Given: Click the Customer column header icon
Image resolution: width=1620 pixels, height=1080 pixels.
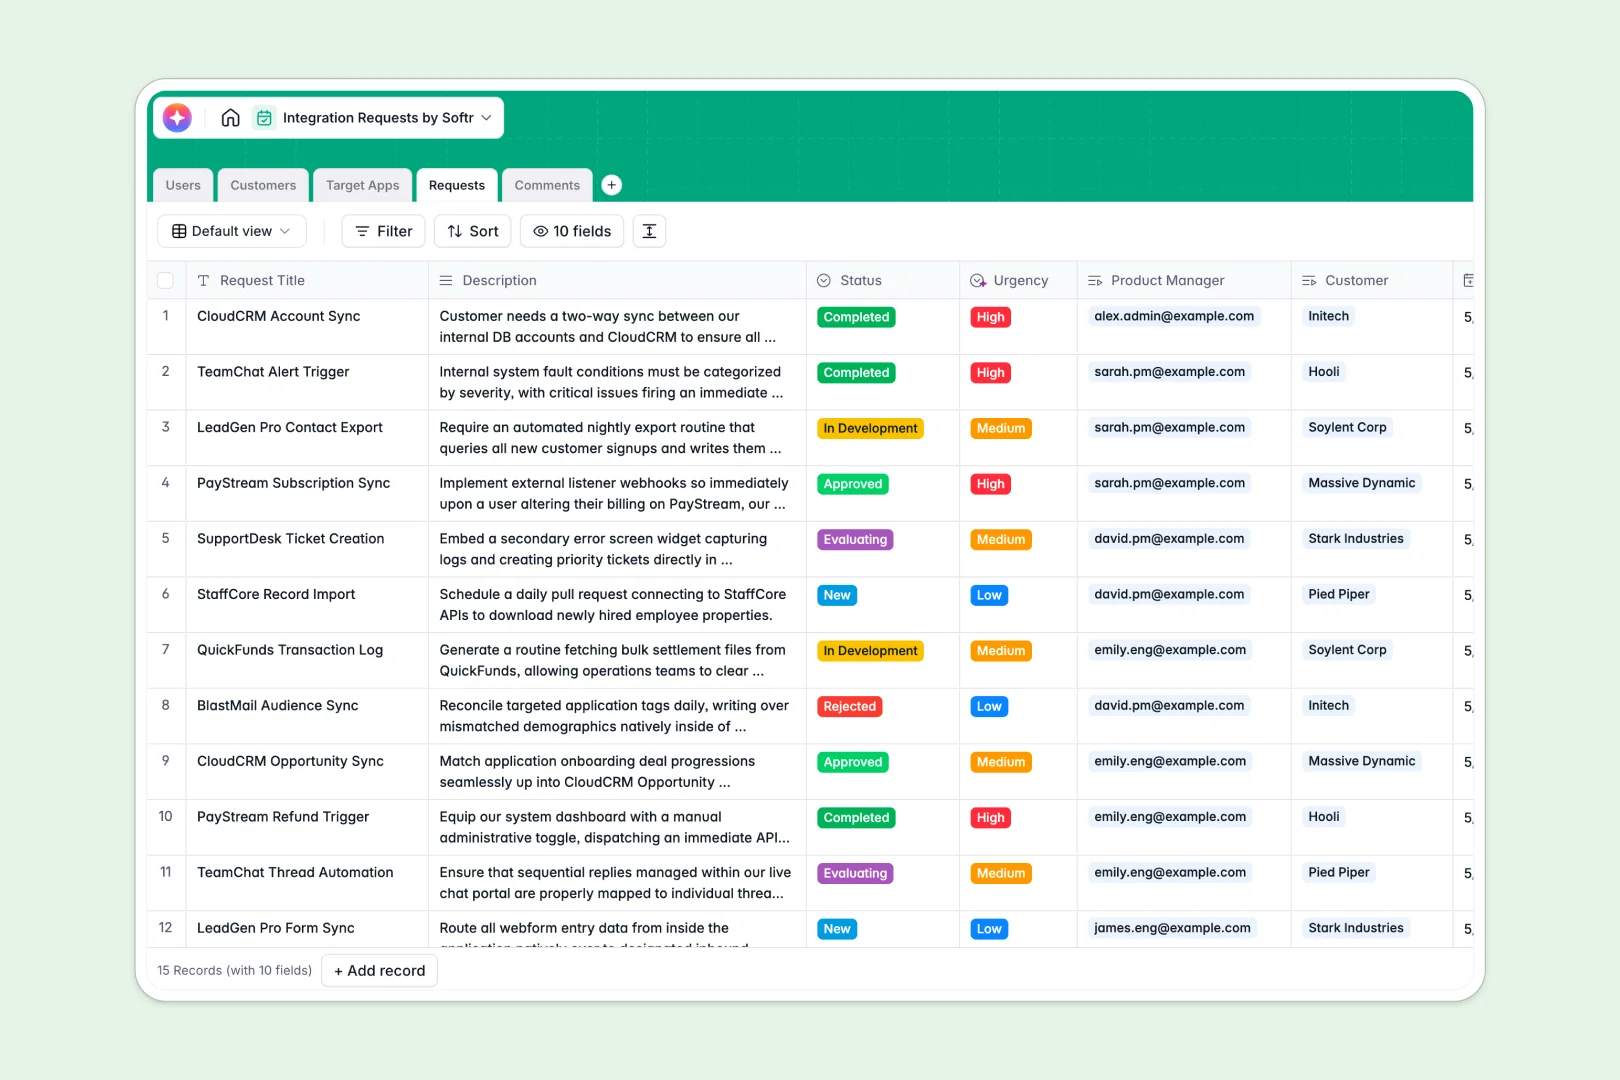Looking at the screenshot, I should pyautogui.click(x=1309, y=281).
